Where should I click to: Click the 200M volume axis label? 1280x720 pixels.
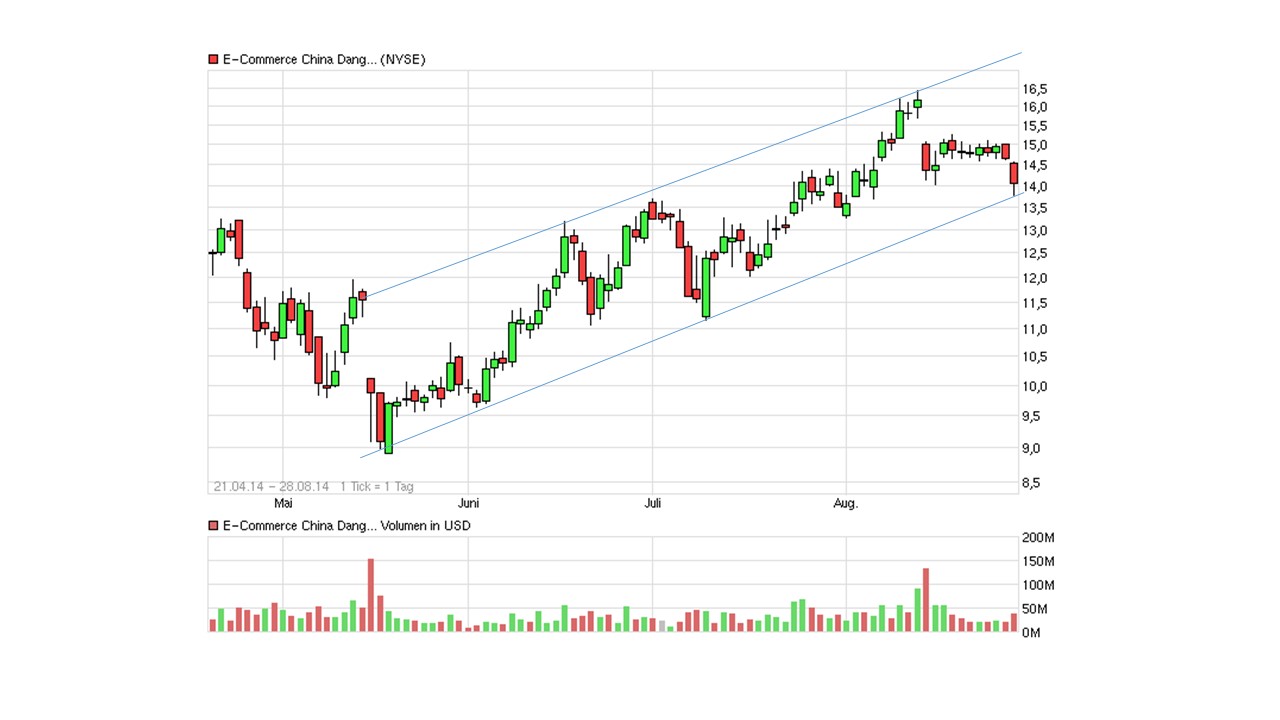point(1038,539)
